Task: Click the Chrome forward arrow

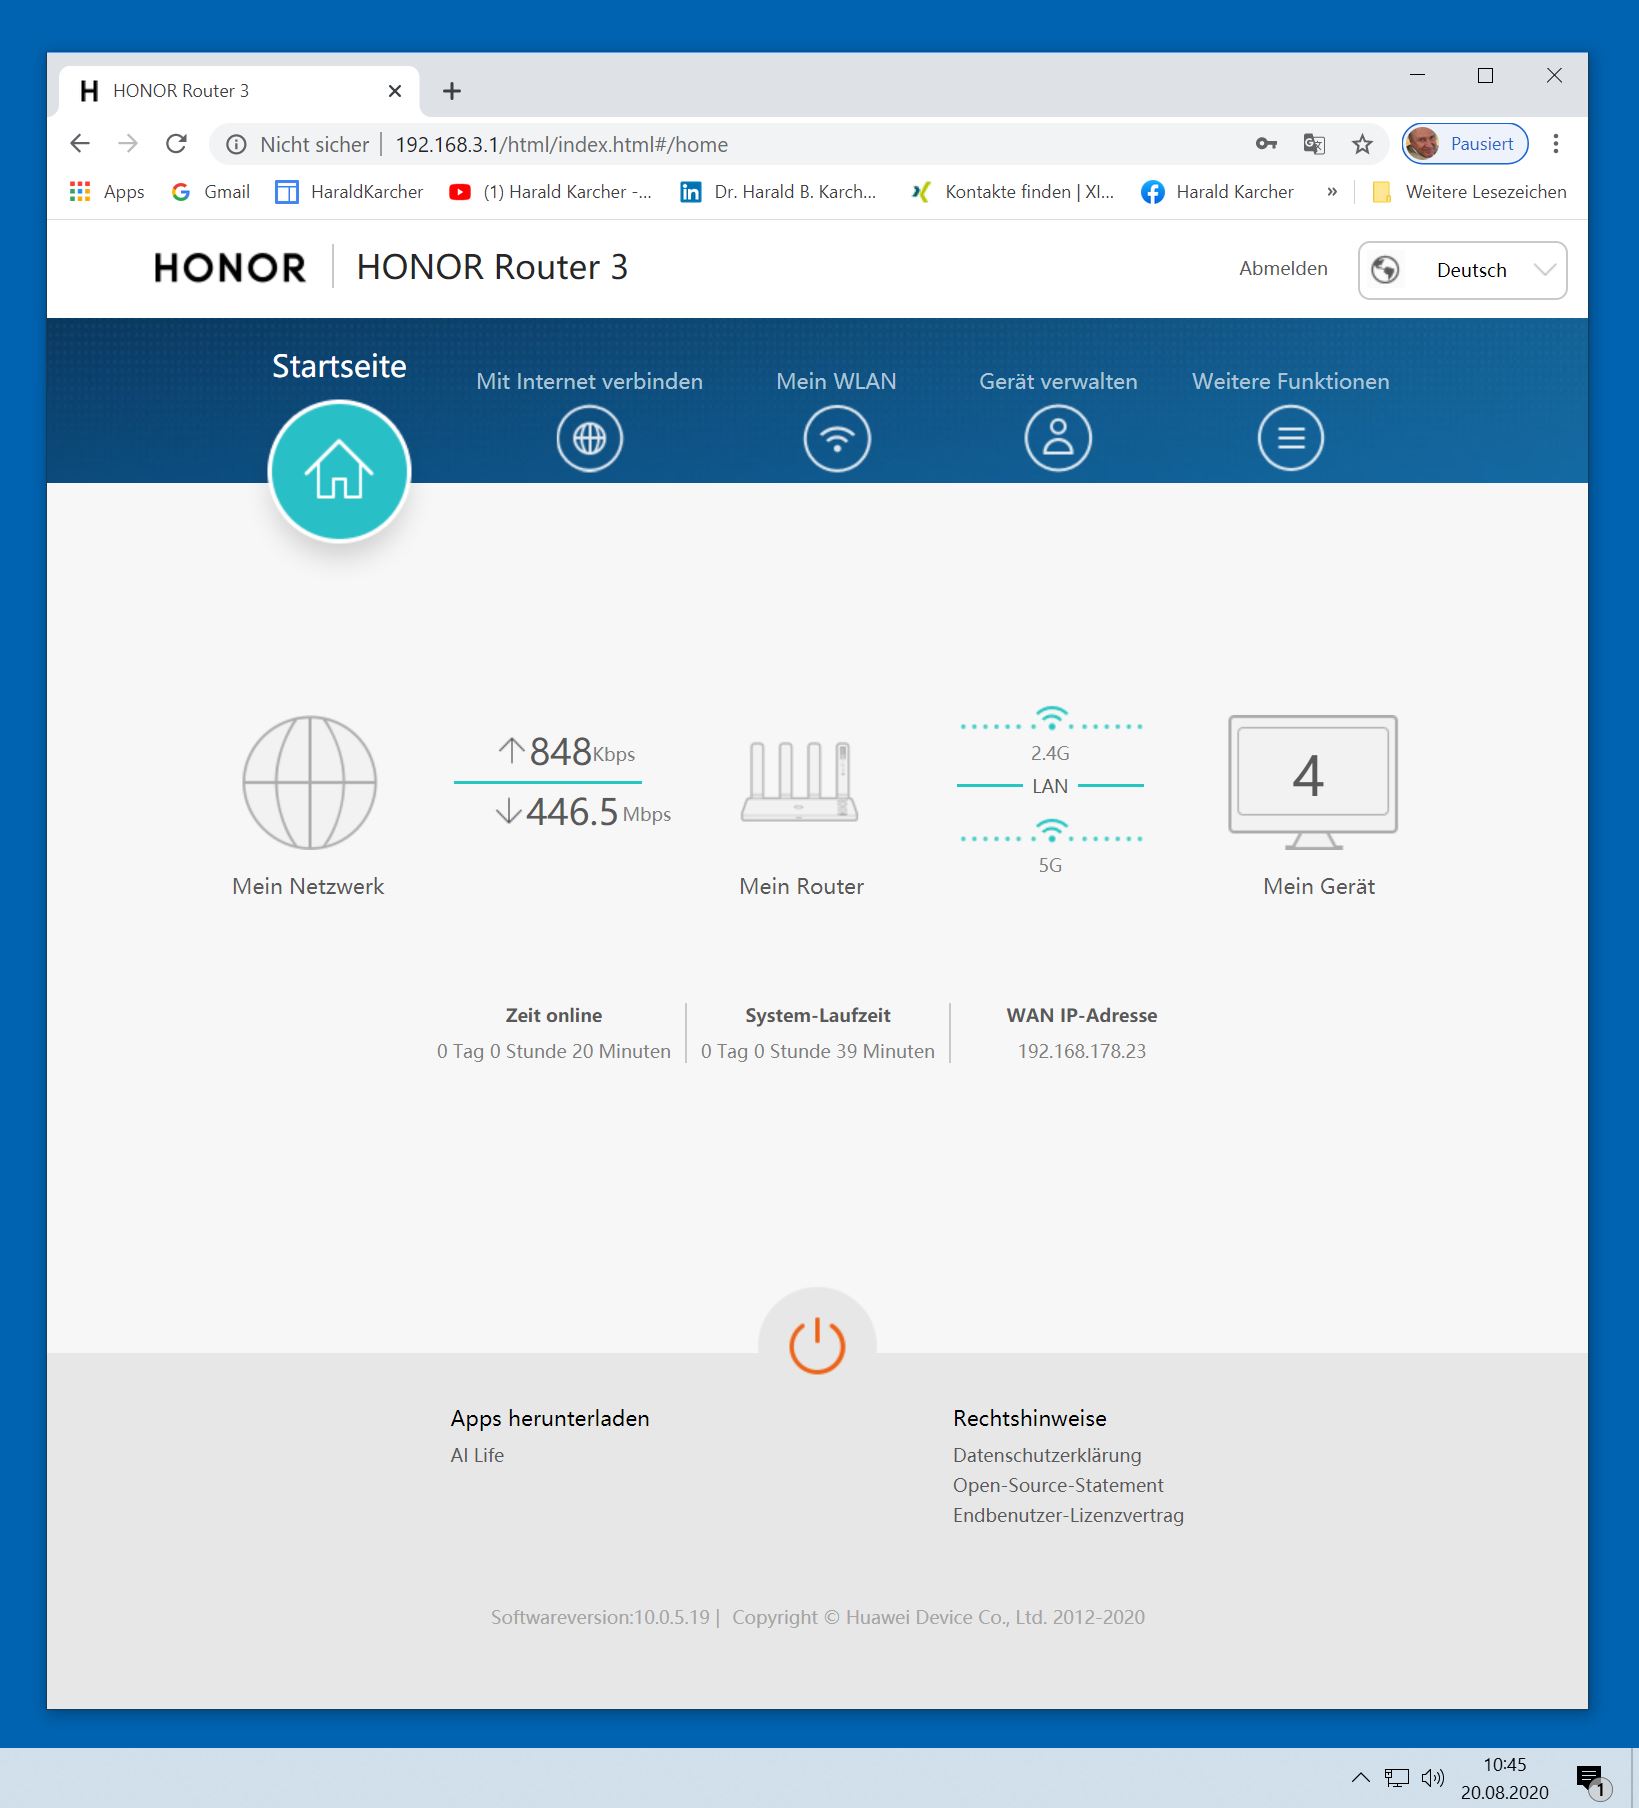Action: [128, 144]
